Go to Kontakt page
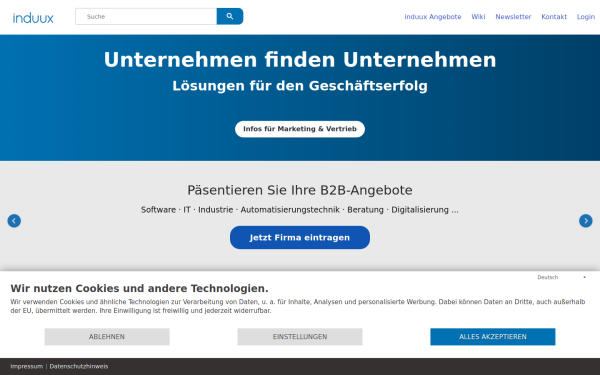 pos(554,17)
